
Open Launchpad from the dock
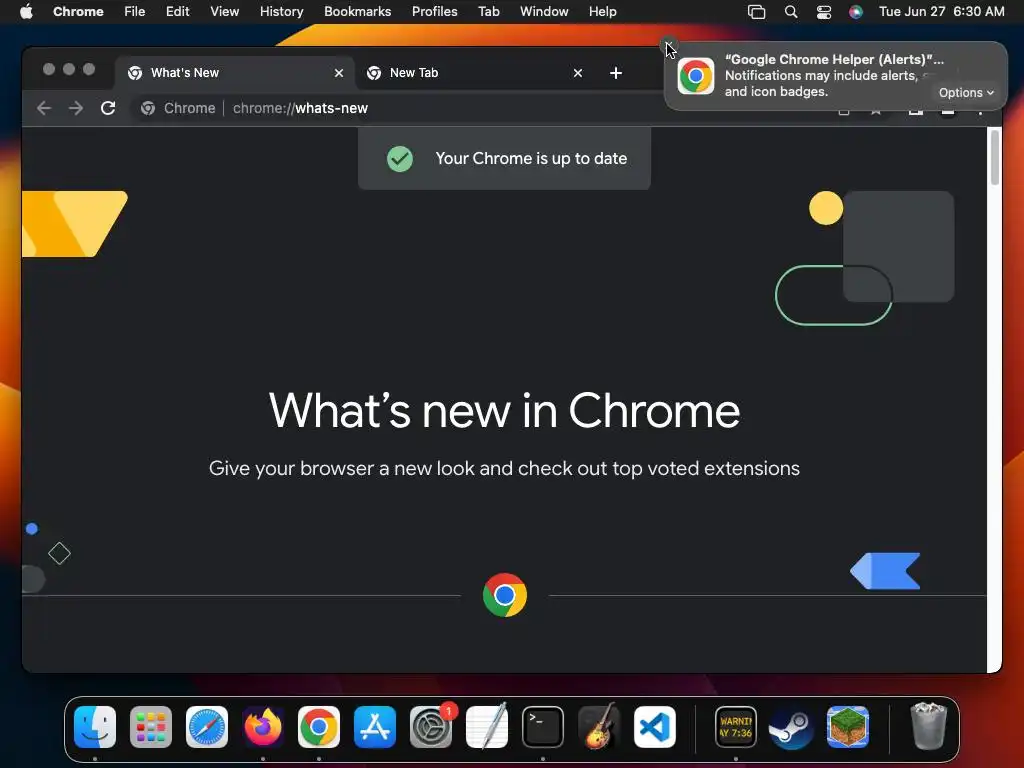(x=151, y=727)
